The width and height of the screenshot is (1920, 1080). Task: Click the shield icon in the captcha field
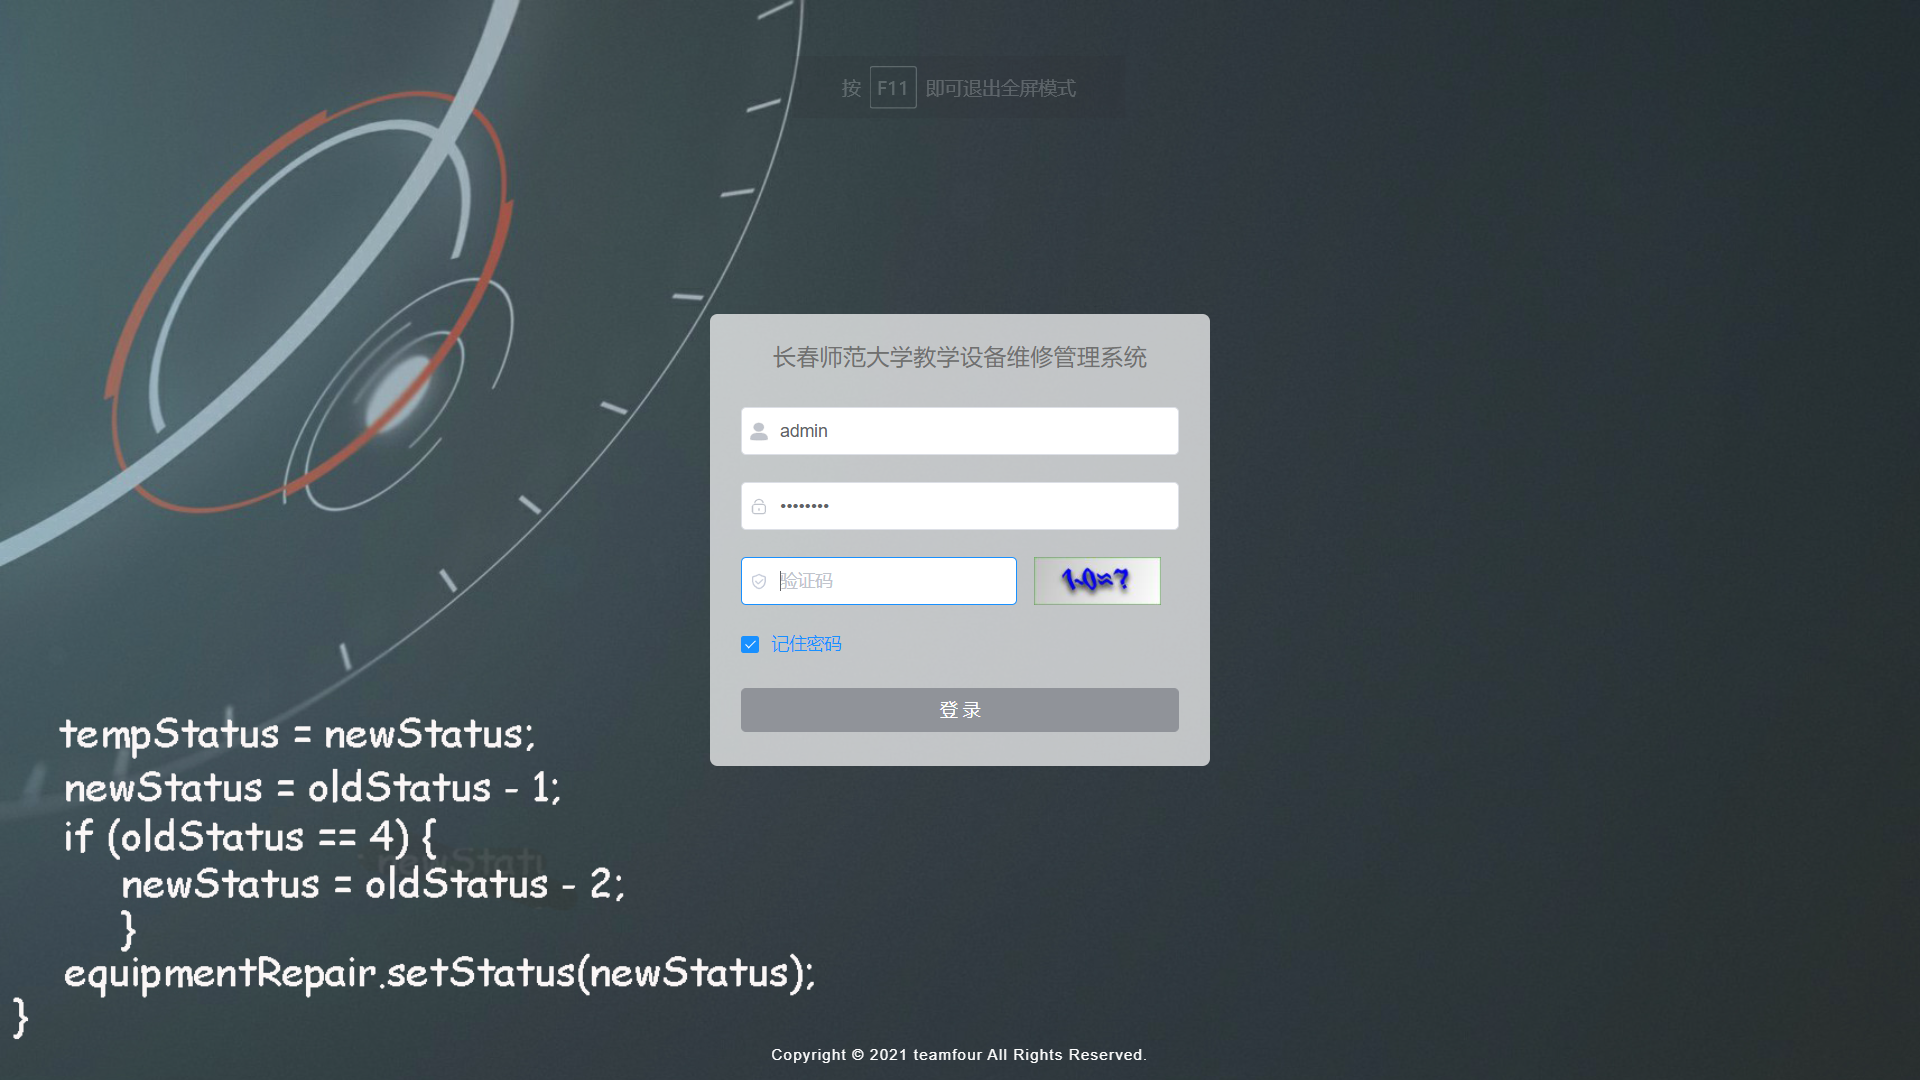click(758, 580)
